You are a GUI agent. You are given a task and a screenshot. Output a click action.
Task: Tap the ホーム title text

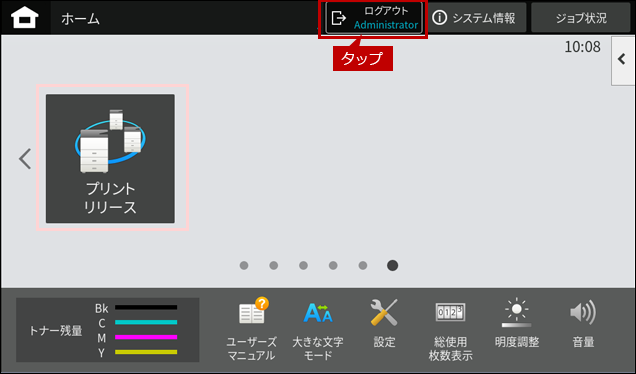80,19
